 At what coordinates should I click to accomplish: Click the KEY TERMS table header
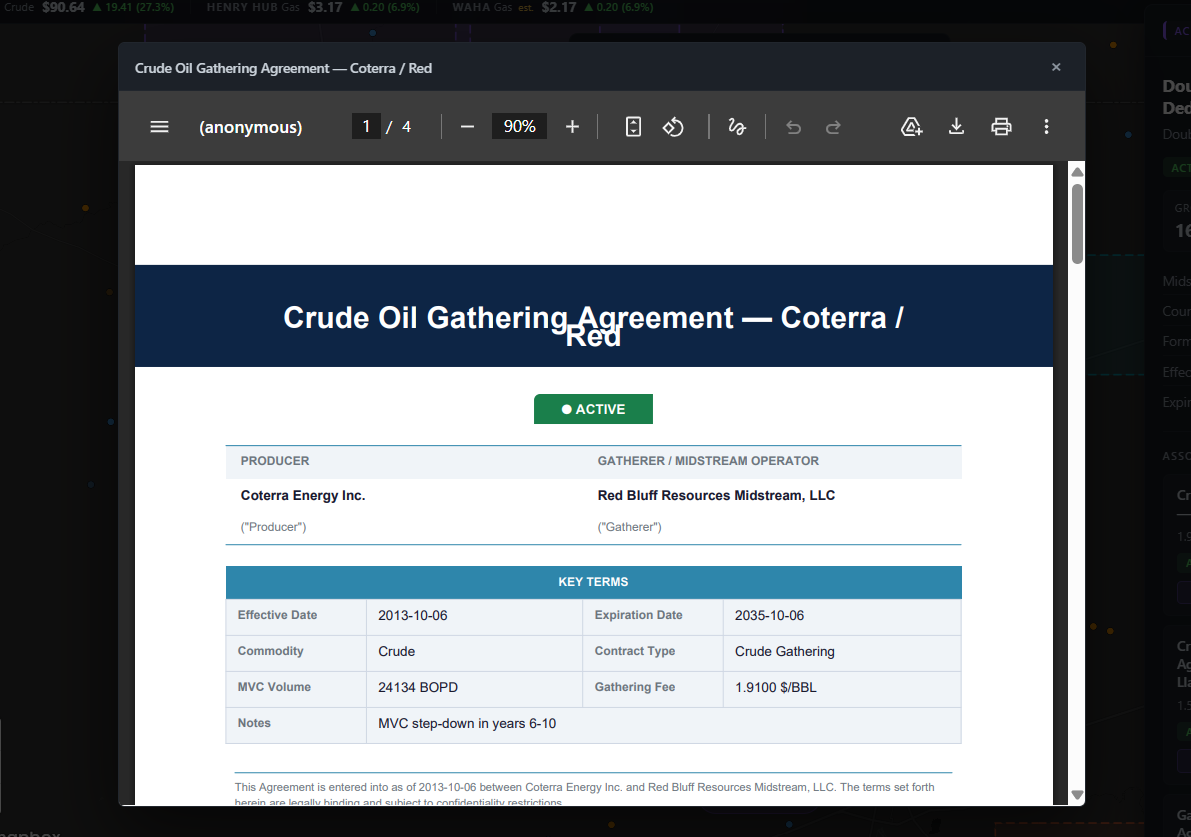click(x=593, y=582)
